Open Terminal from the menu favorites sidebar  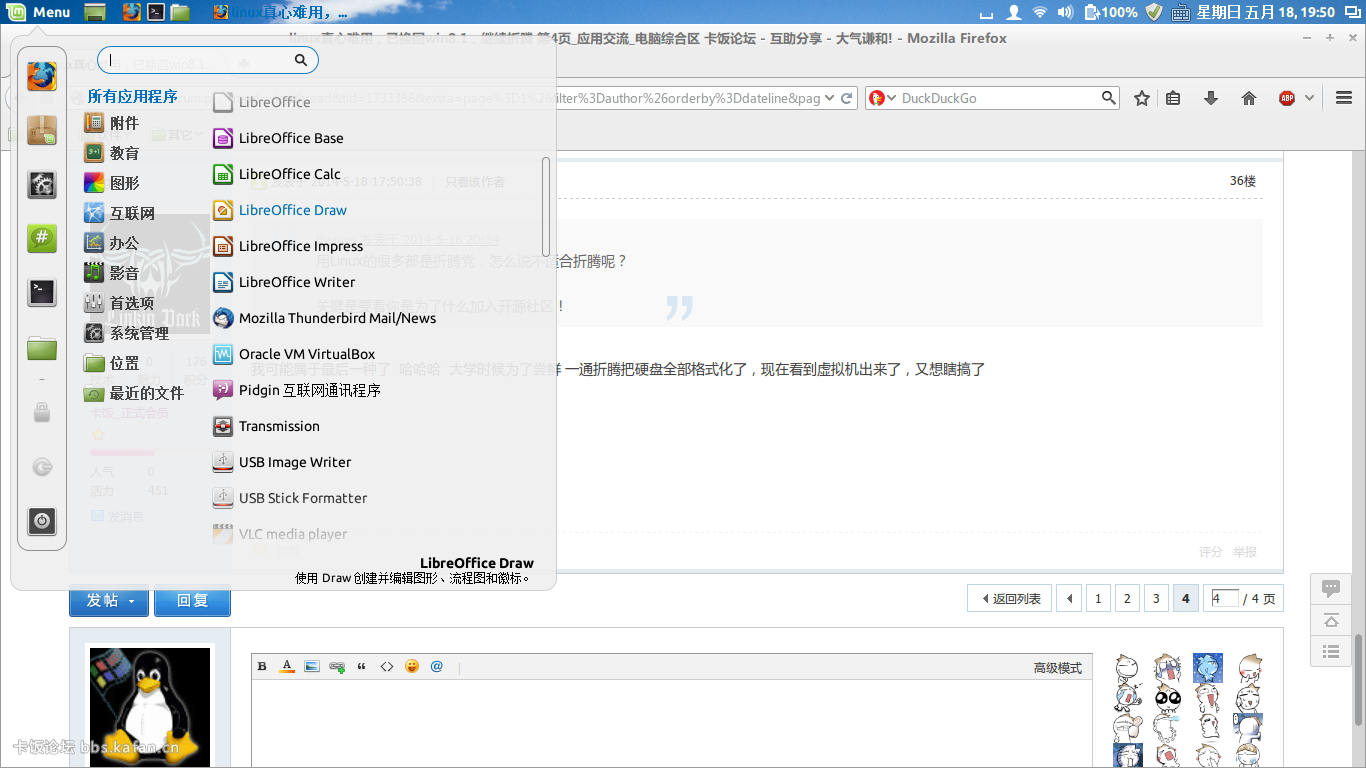[41, 292]
